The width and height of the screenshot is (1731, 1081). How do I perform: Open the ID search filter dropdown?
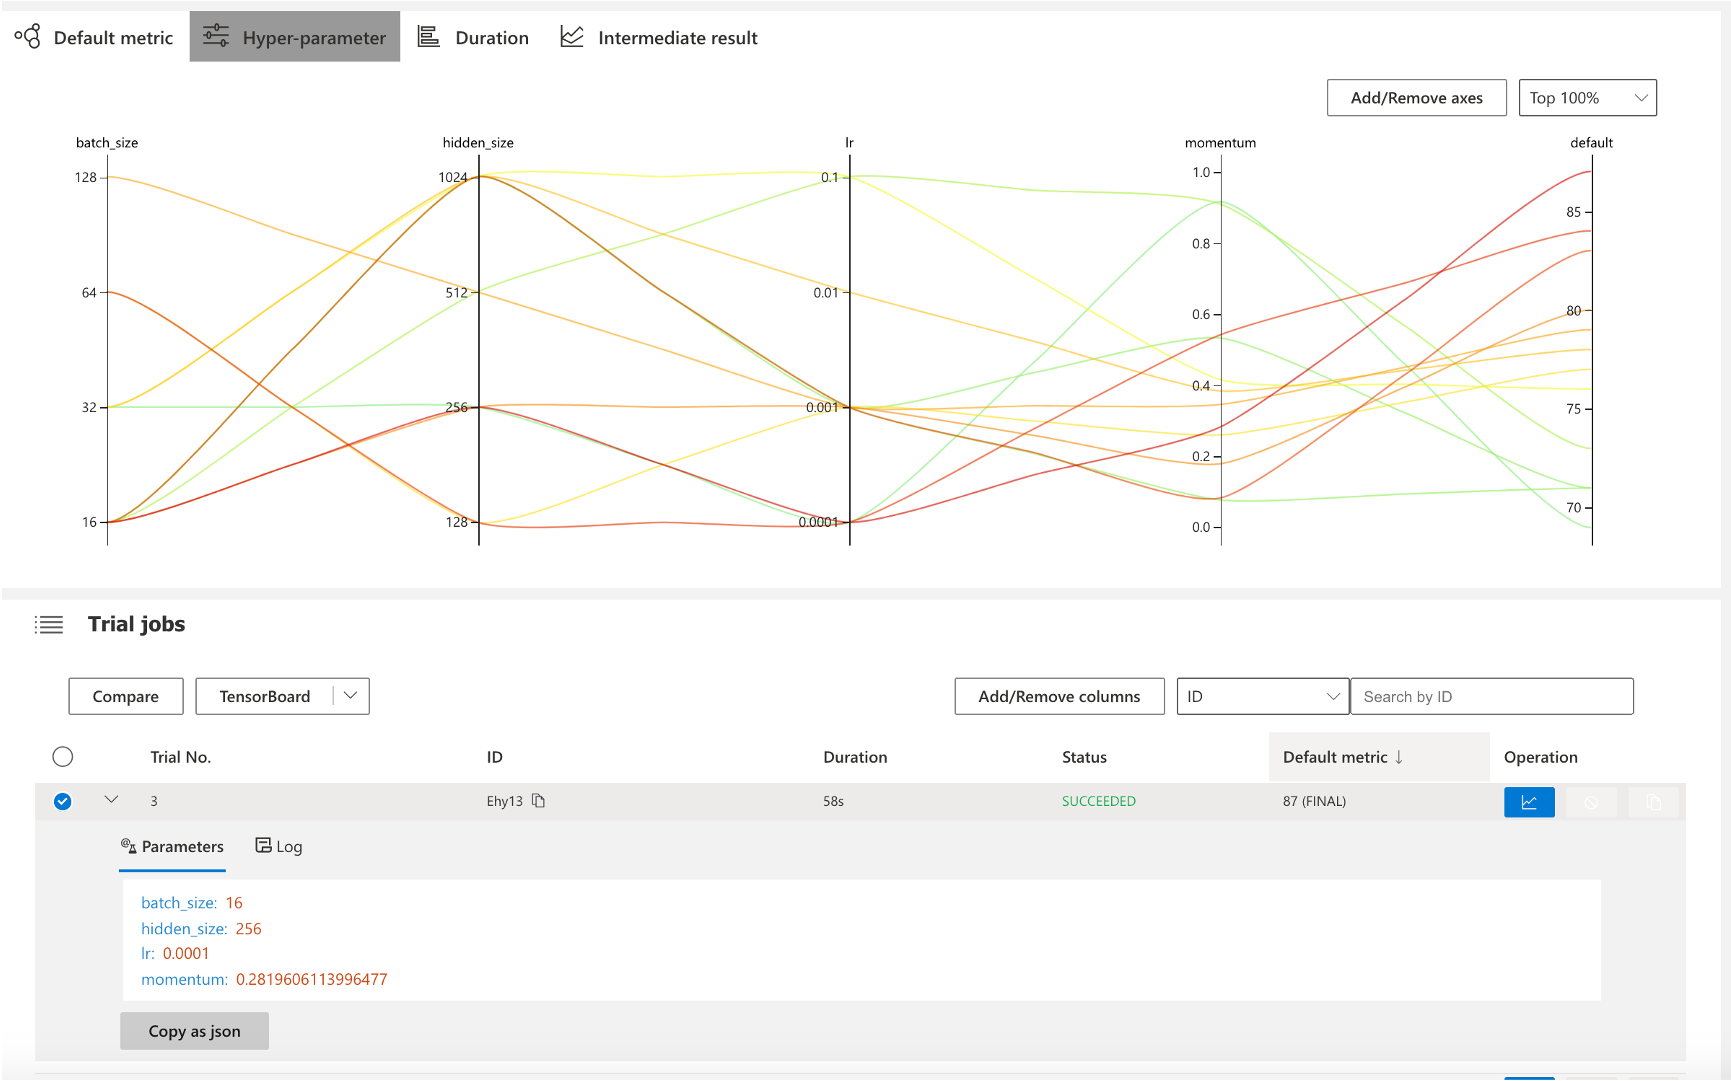click(1262, 697)
